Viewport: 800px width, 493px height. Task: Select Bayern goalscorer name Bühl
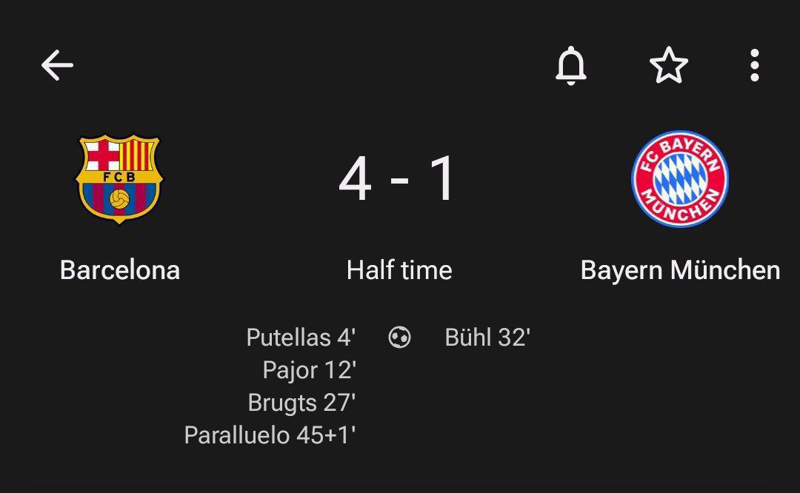click(468, 338)
